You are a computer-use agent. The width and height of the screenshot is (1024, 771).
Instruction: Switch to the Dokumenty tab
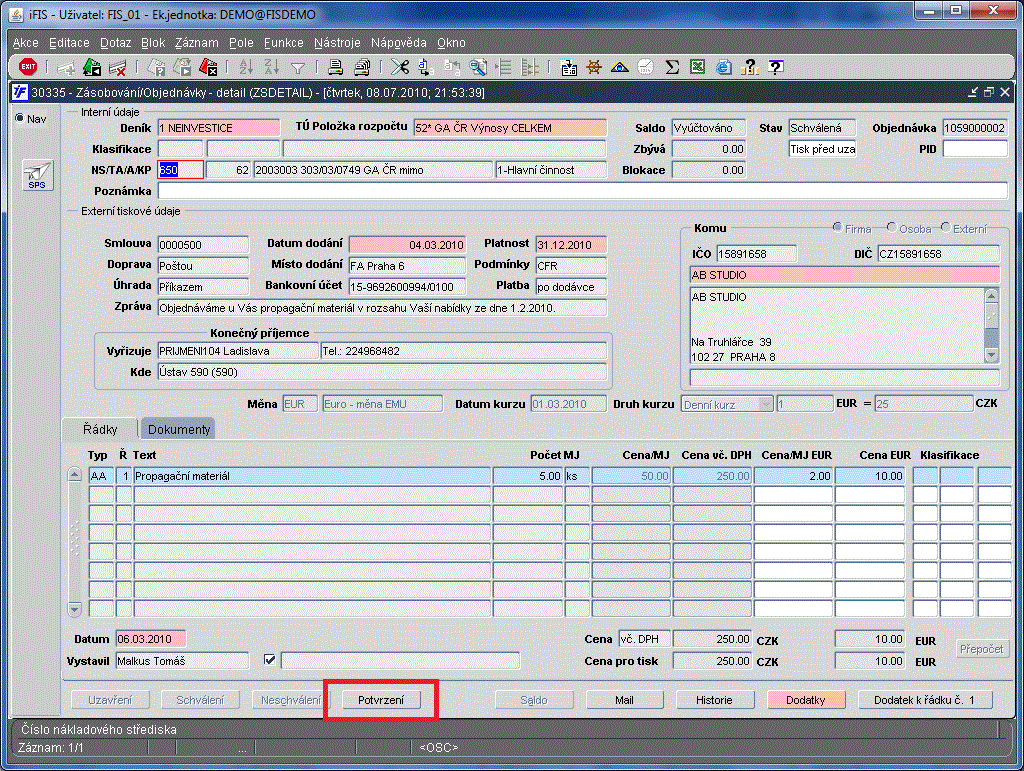(179, 429)
